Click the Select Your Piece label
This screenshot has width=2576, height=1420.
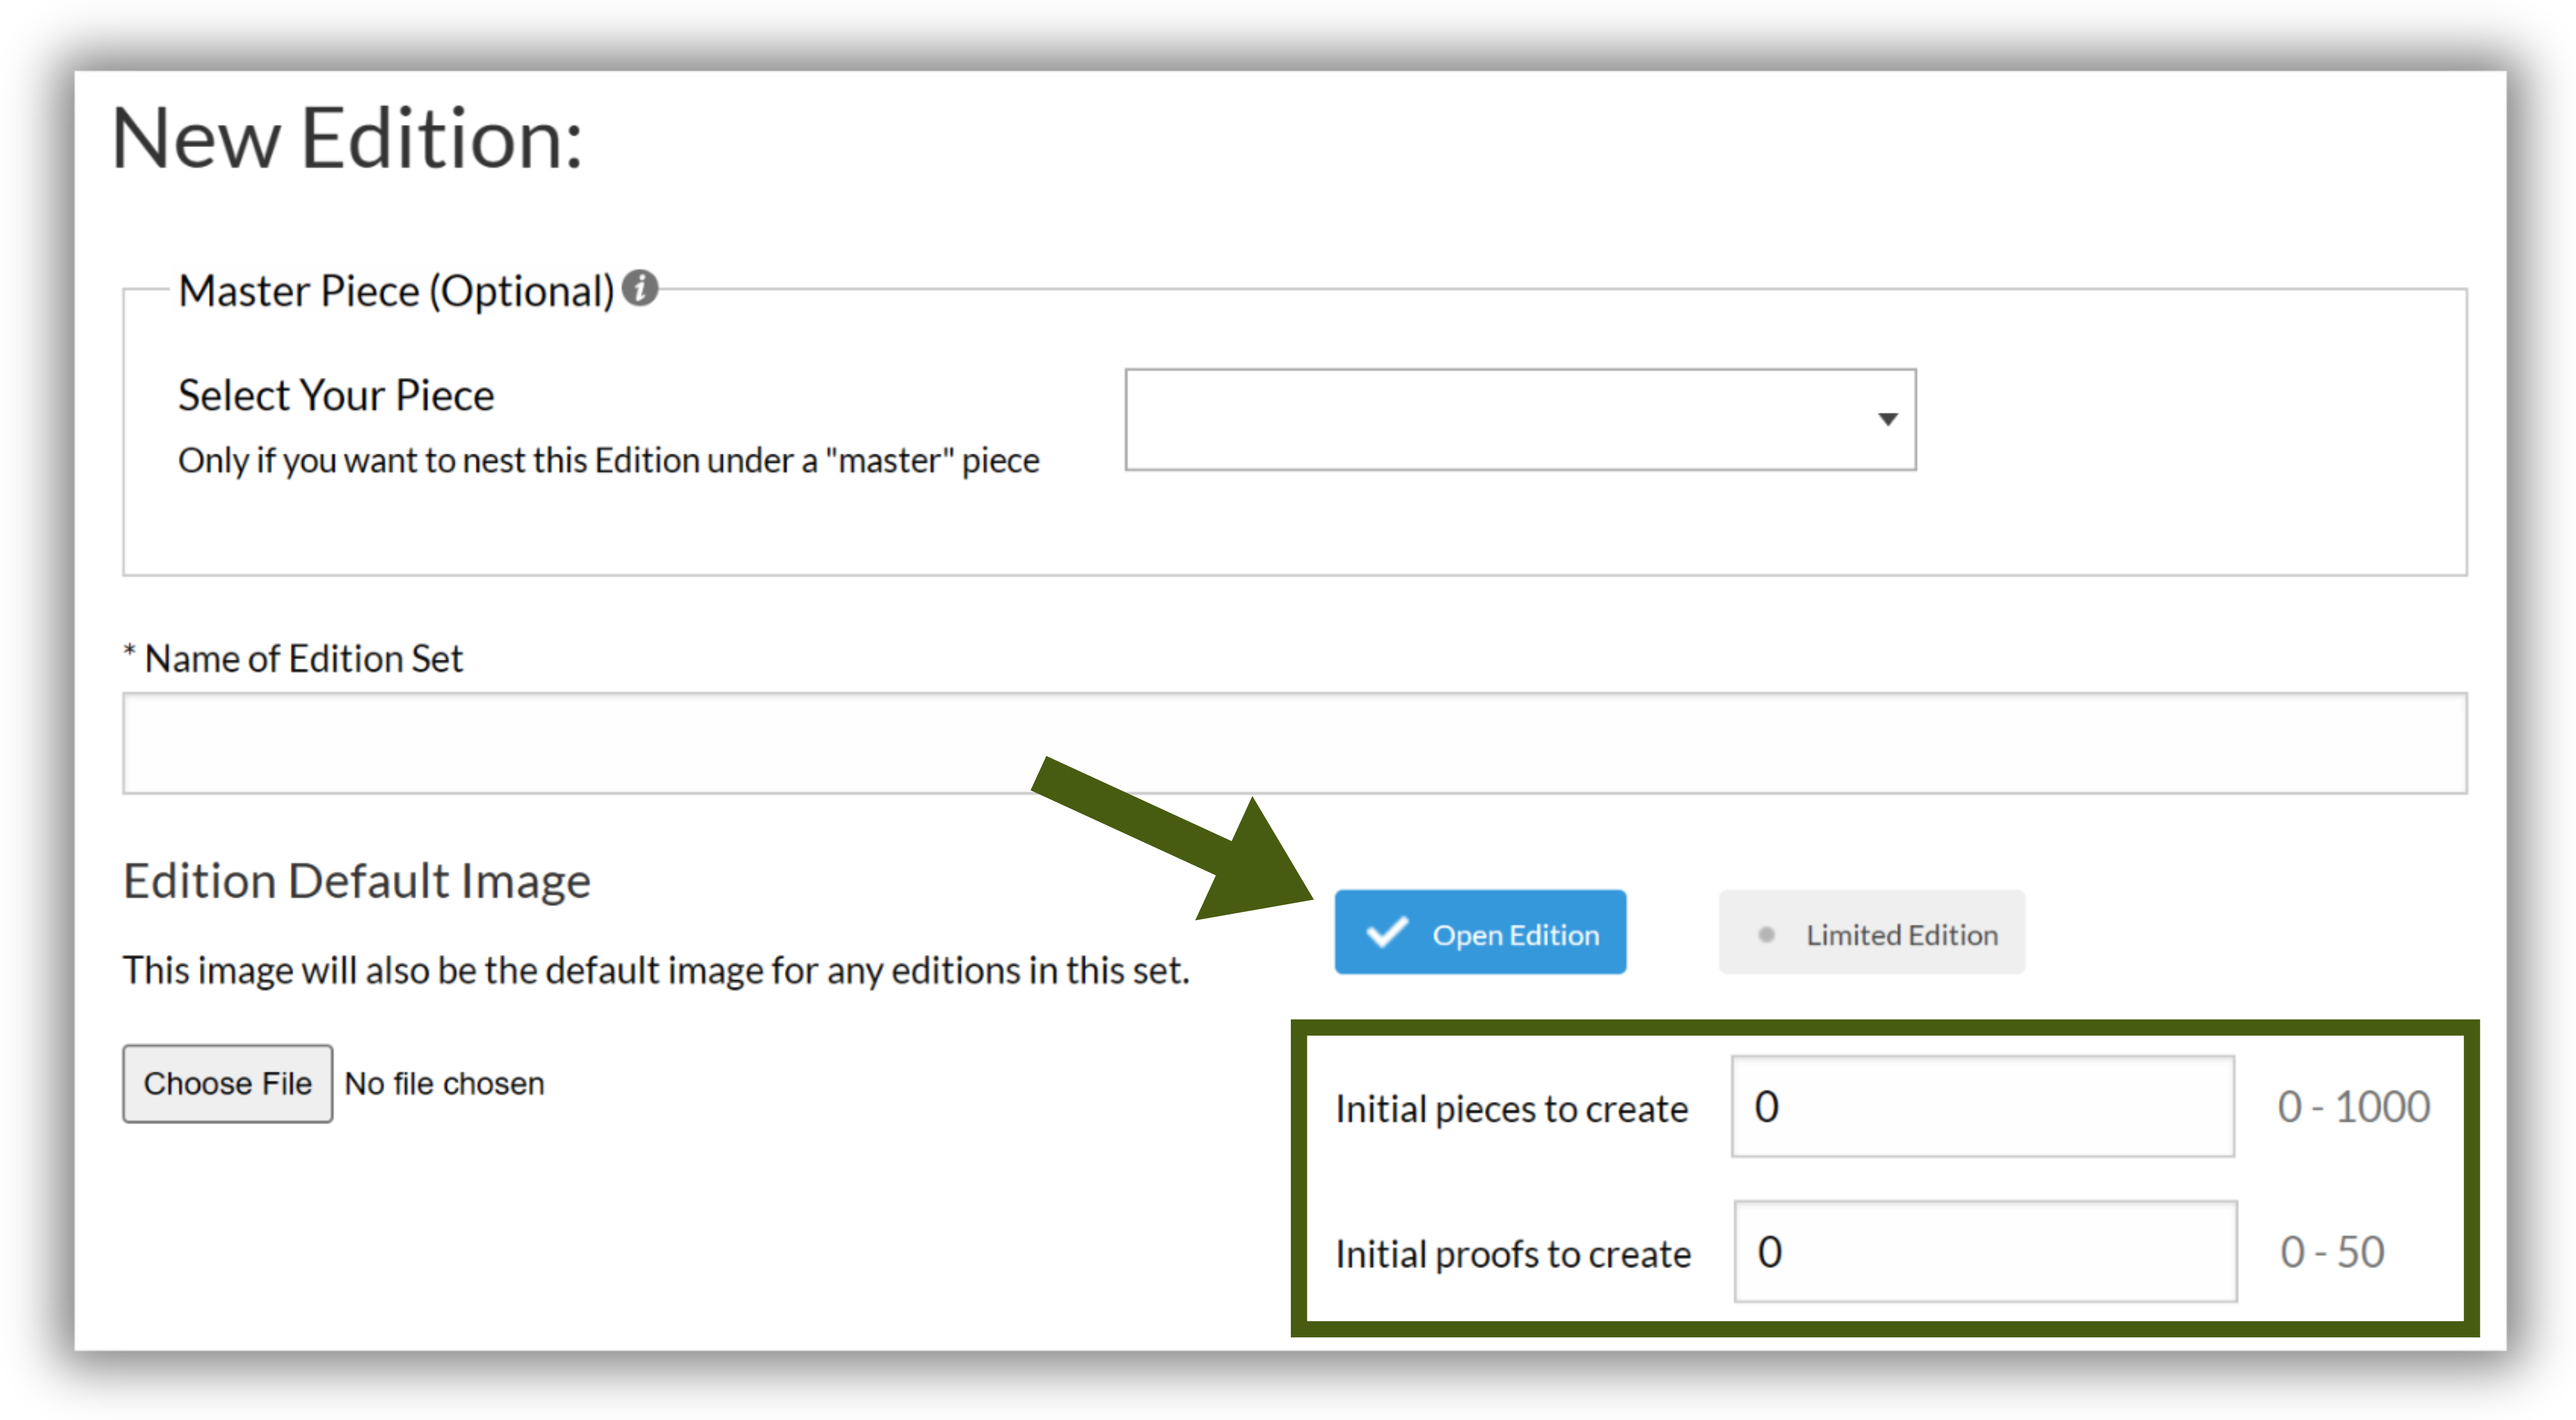point(336,395)
